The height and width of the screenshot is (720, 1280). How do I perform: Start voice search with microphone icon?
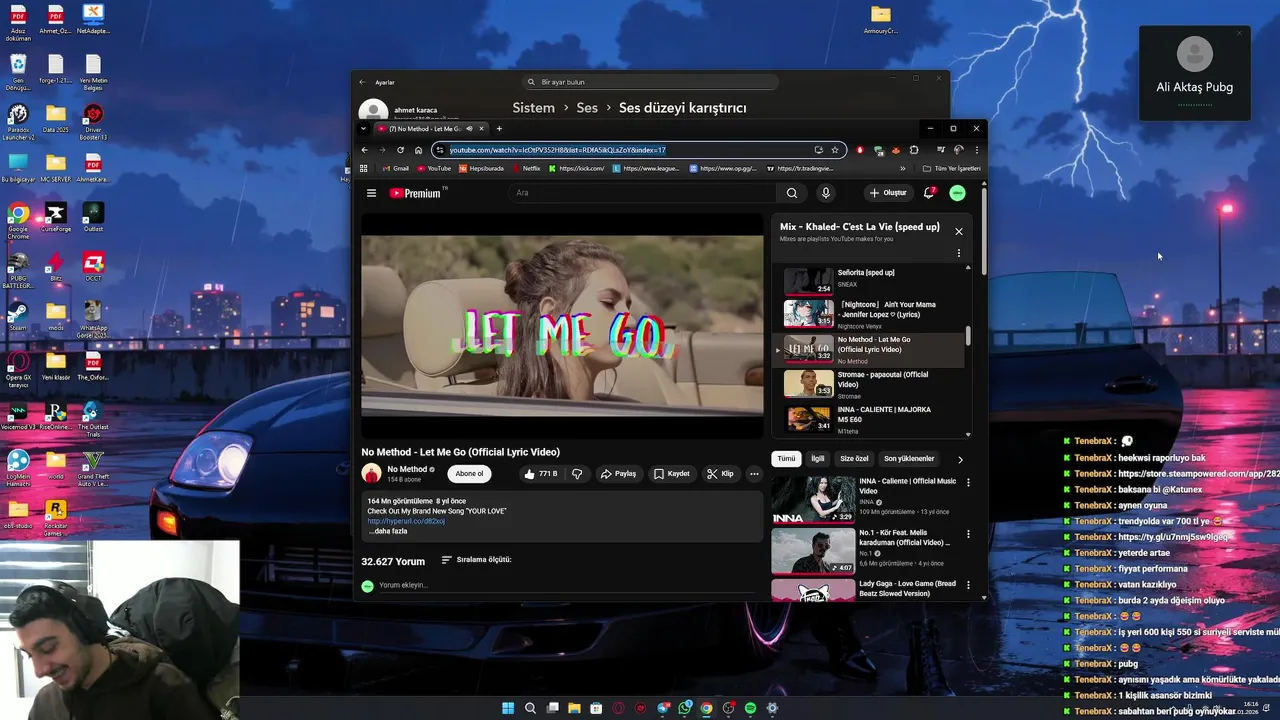click(x=825, y=193)
